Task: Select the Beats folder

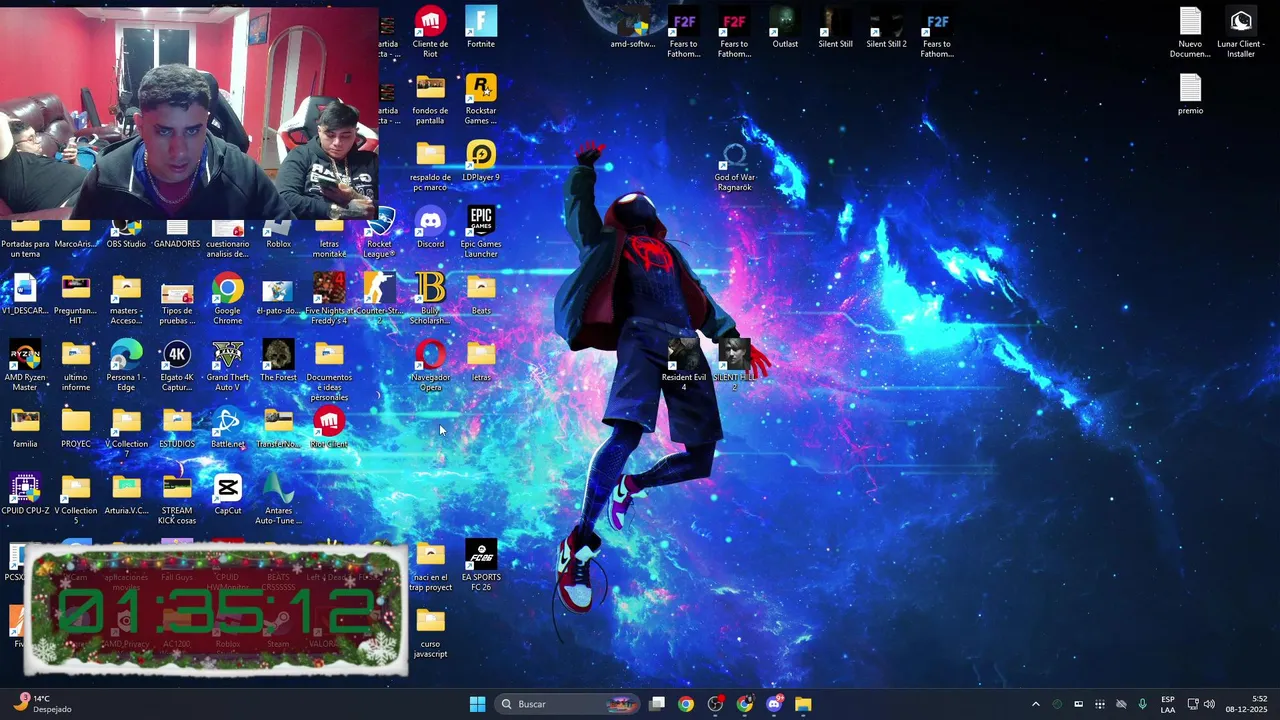Action: [481, 295]
